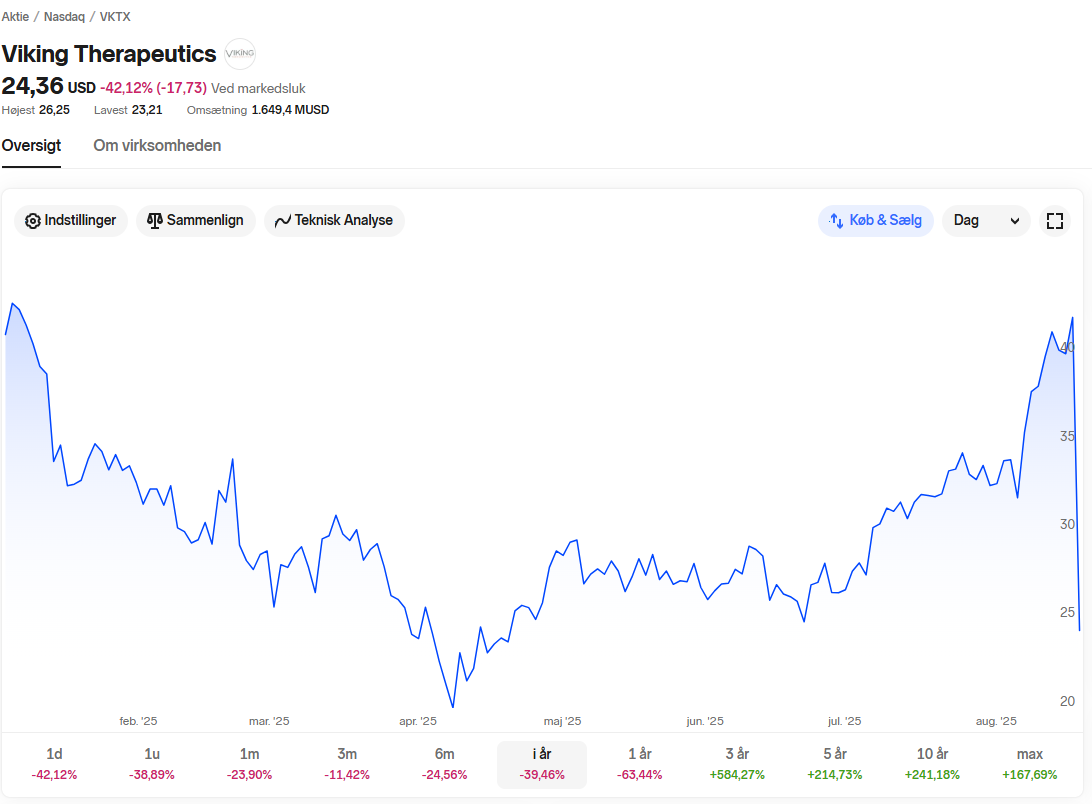Expand the Dag interval dropdown
The height and width of the screenshot is (804, 1092).
pos(986,221)
